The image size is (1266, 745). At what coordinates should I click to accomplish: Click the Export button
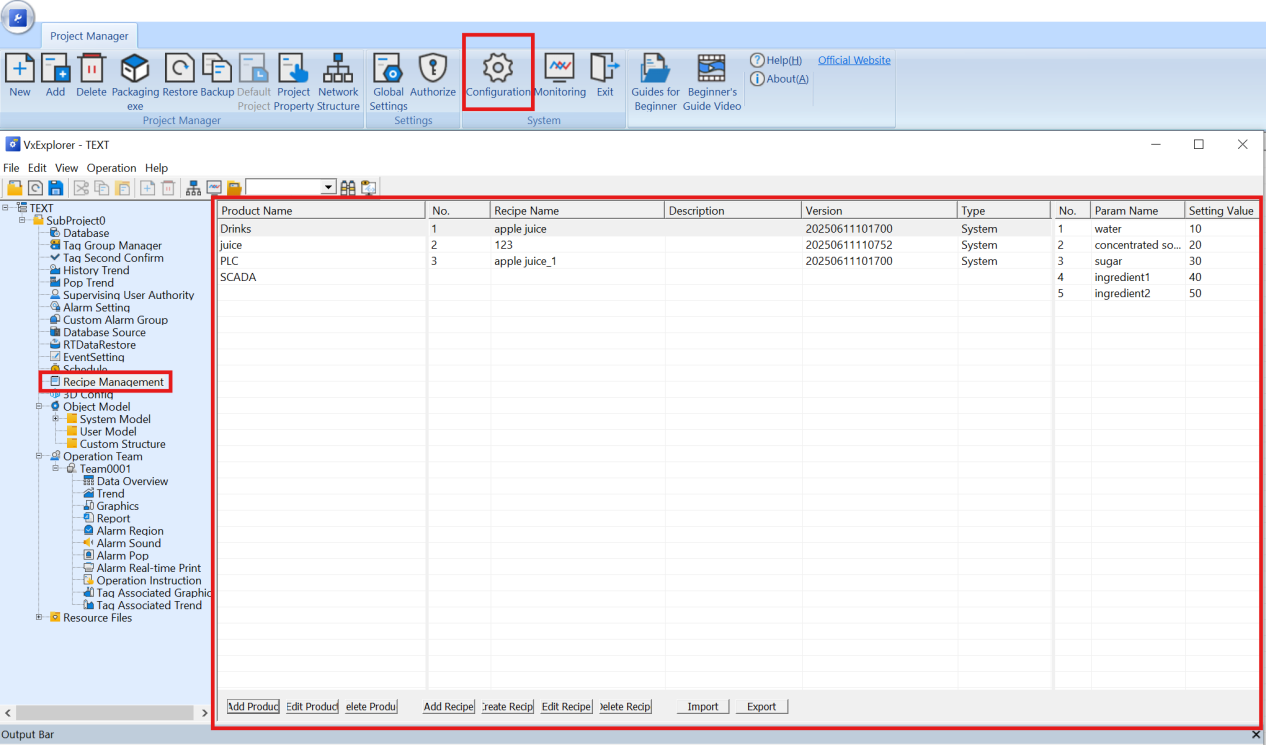pyautogui.click(x=762, y=706)
